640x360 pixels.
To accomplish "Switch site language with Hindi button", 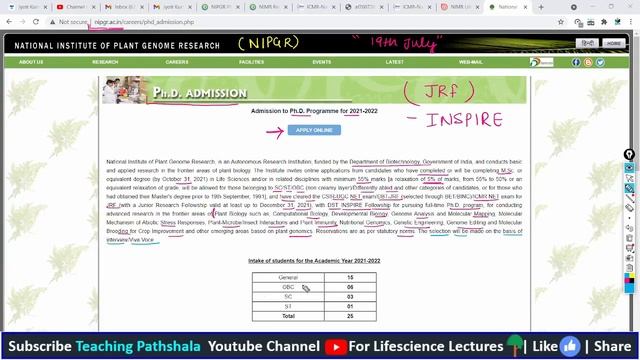I will (x=587, y=43).
